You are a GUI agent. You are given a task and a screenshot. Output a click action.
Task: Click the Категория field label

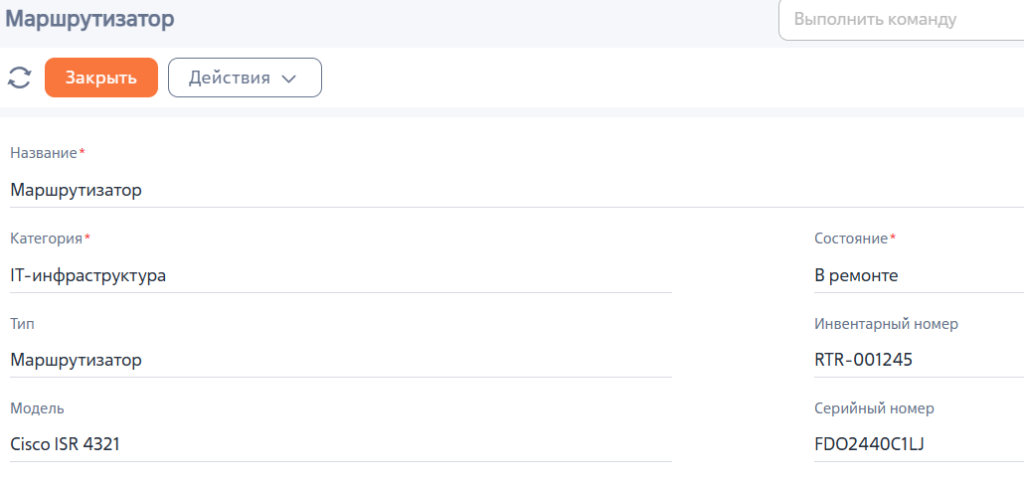click(x=46, y=239)
